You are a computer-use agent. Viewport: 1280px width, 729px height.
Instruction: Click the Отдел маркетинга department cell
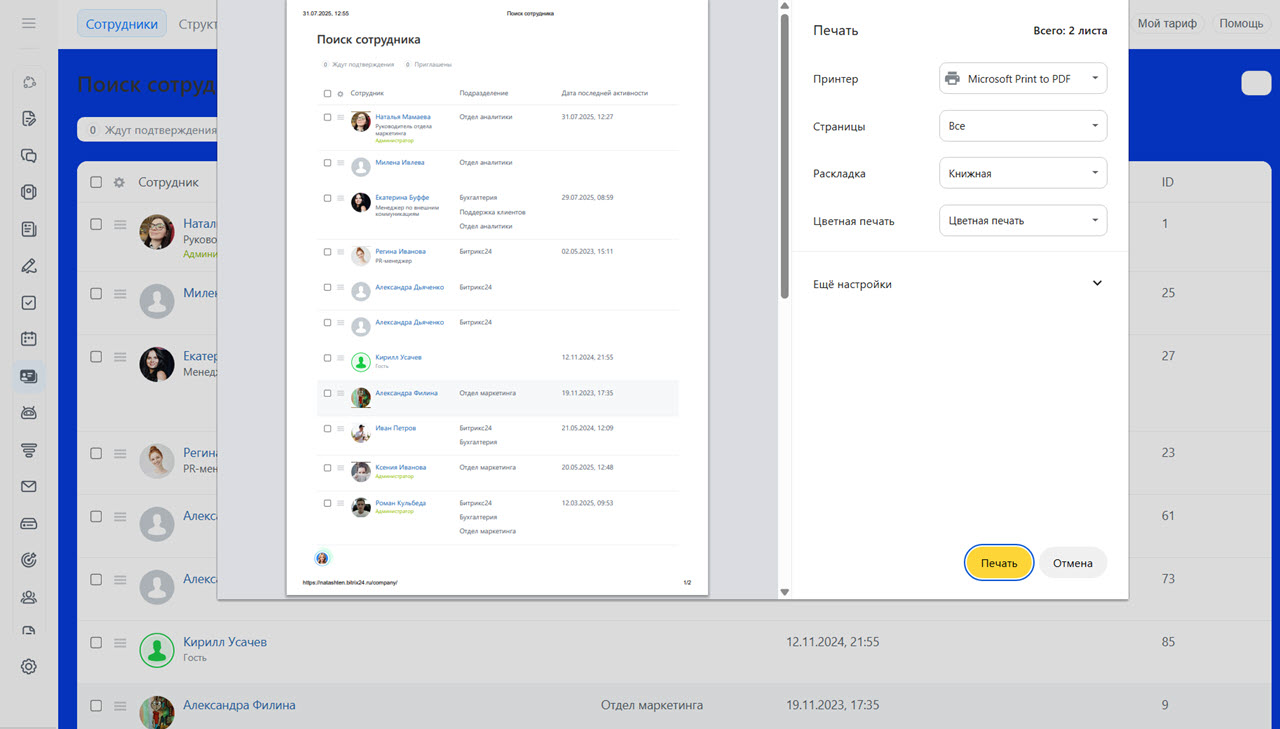[652, 705]
